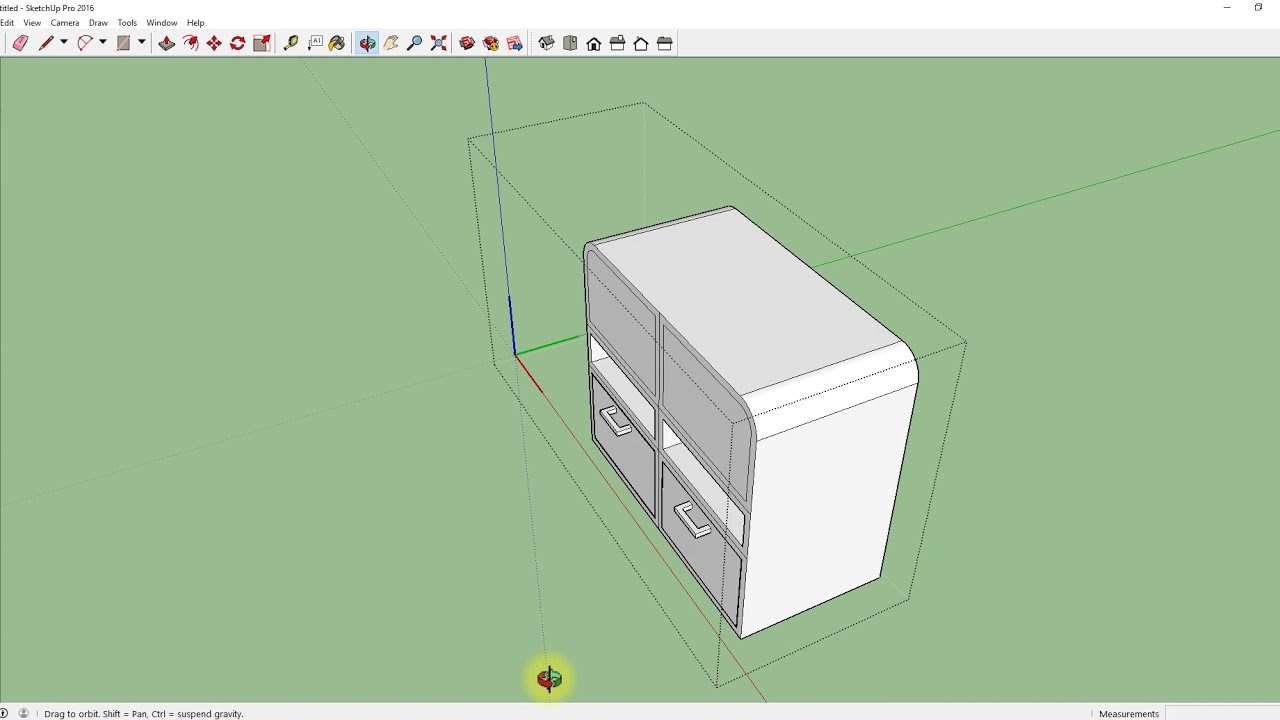This screenshot has height=720, width=1280.
Task: Select the Eraser tool
Action: tap(20, 43)
